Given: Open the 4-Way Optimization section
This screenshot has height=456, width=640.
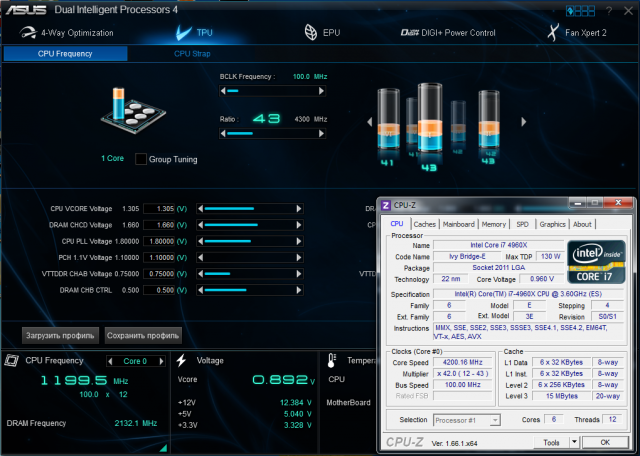Looking at the screenshot, I should [66, 33].
